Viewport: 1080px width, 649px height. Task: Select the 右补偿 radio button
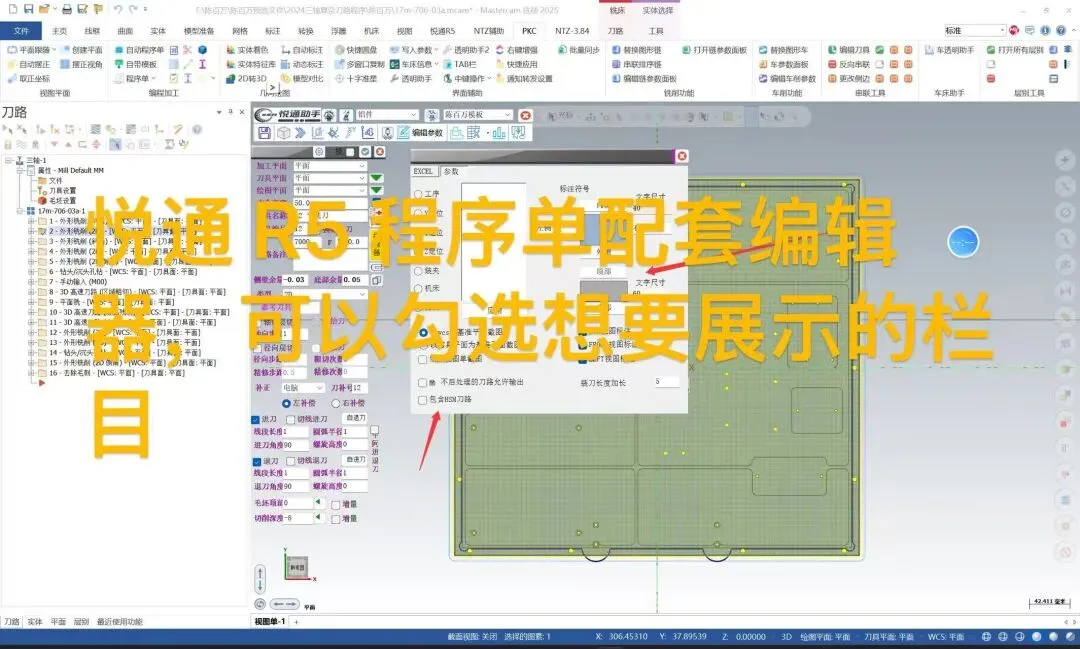(335, 403)
